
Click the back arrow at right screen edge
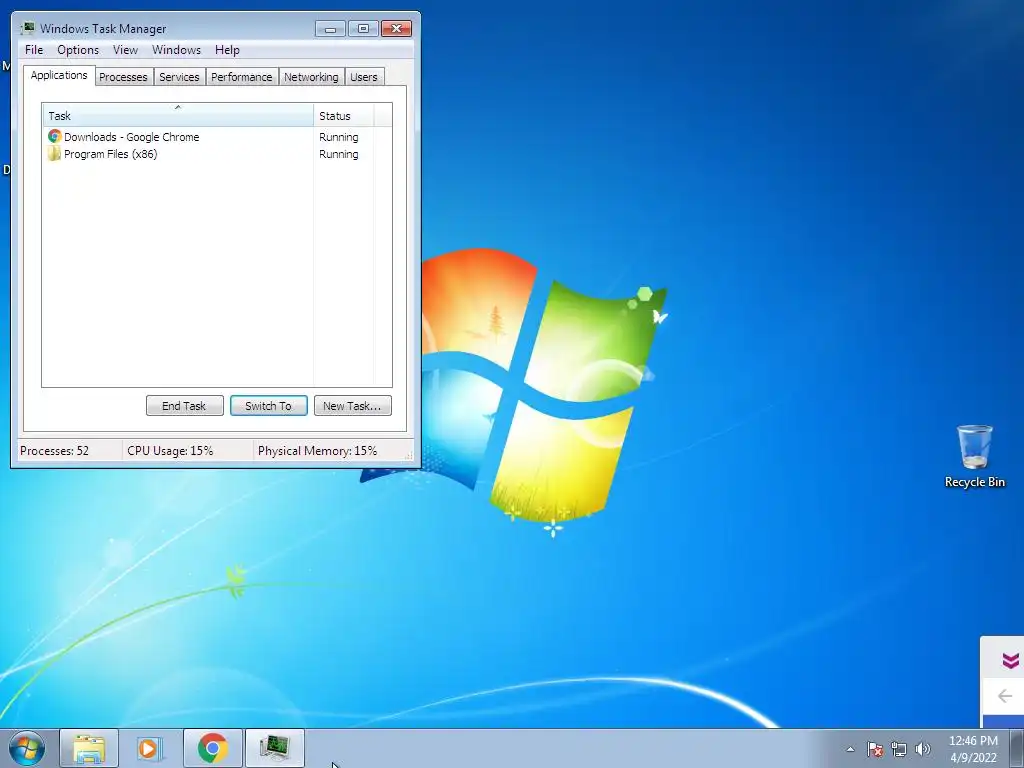coord(1006,696)
